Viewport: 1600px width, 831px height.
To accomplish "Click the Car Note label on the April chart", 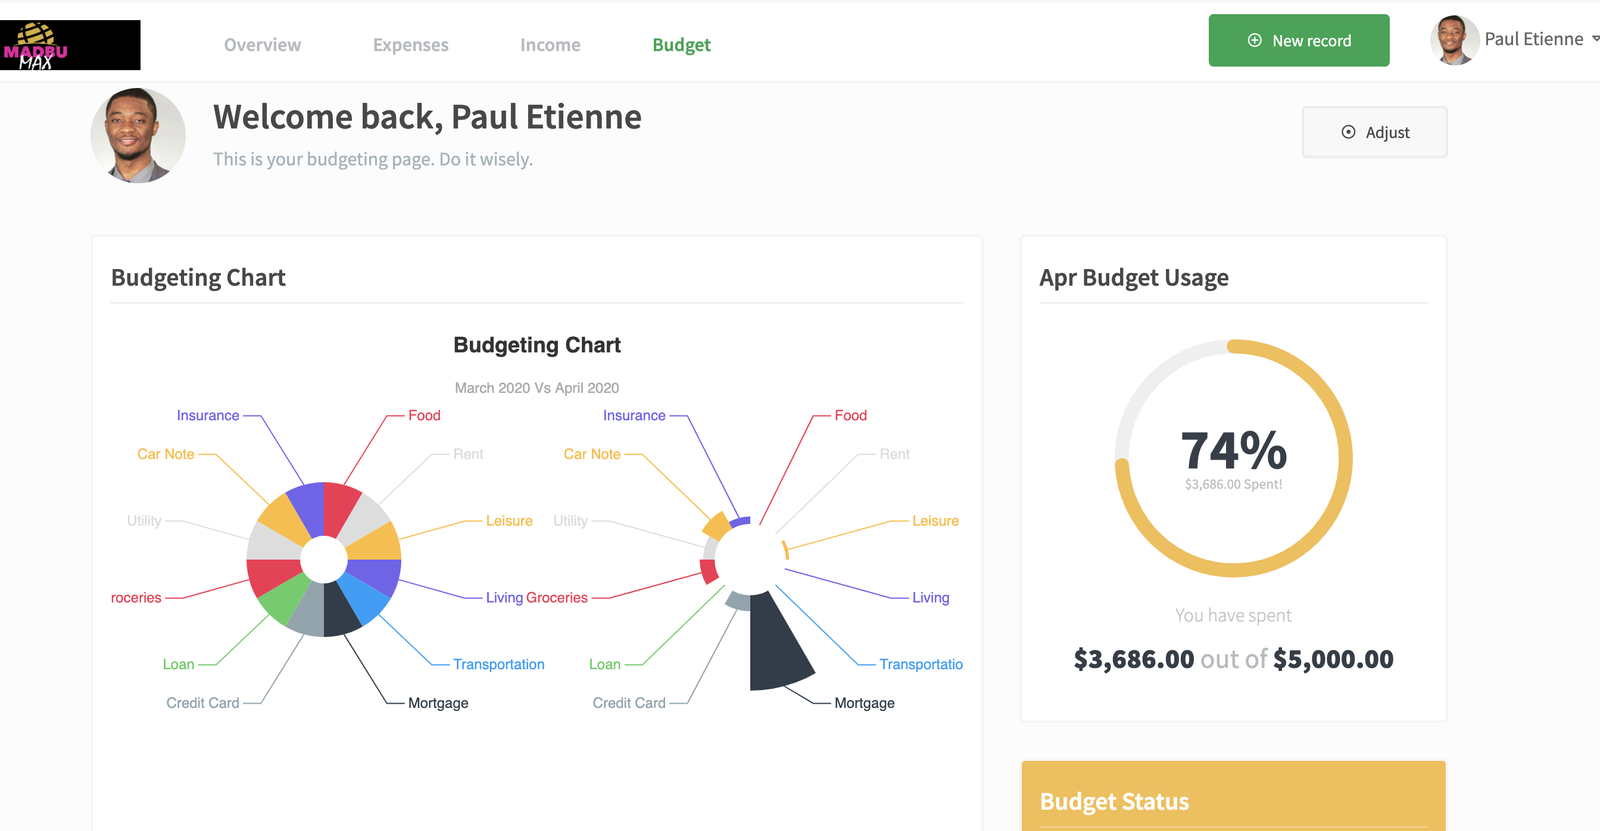I will 592,454.
